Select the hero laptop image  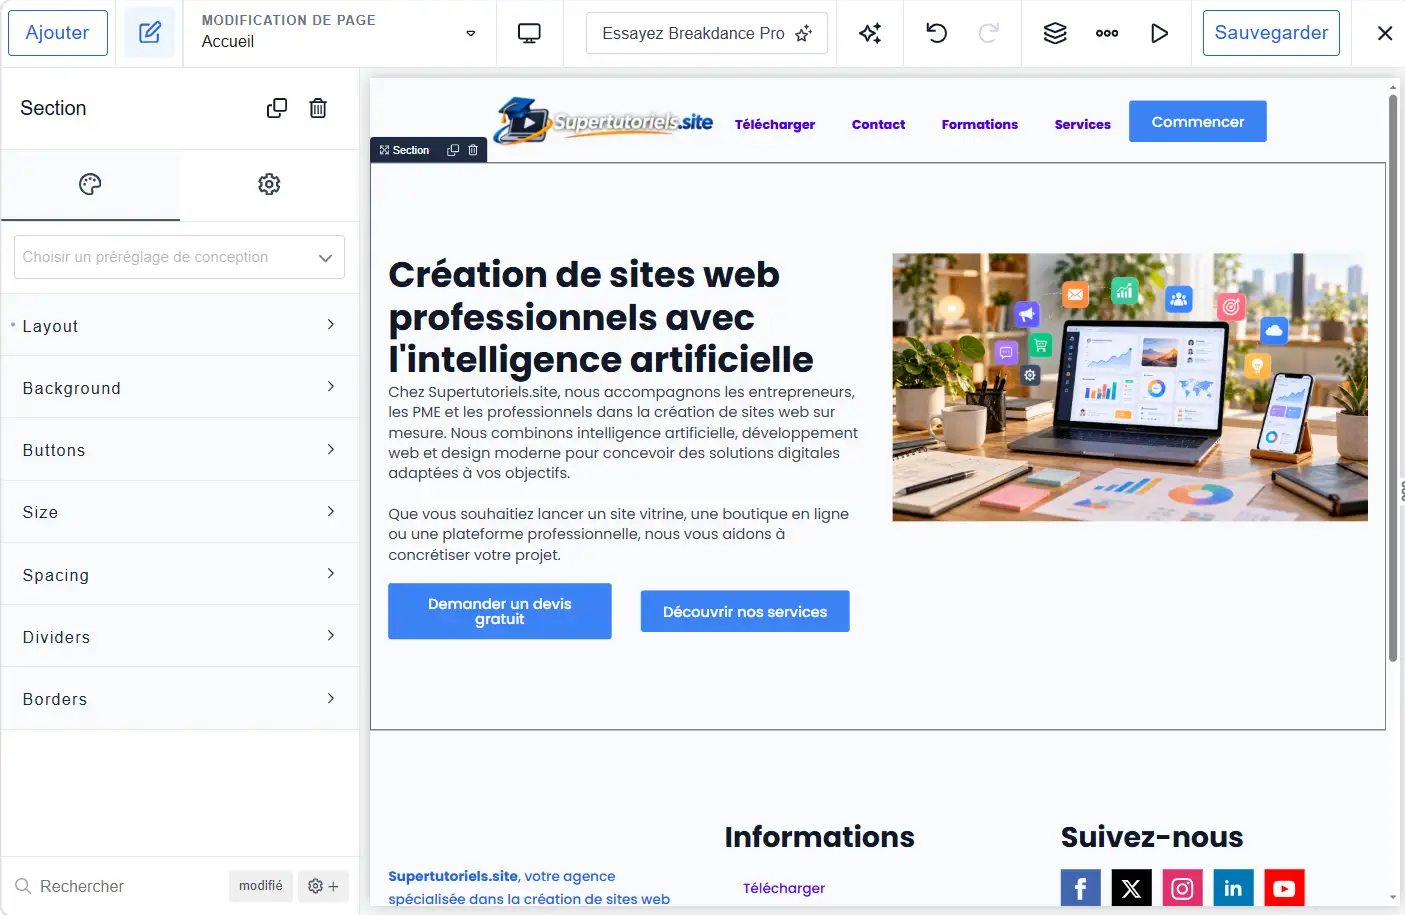pyautogui.click(x=1130, y=387)
